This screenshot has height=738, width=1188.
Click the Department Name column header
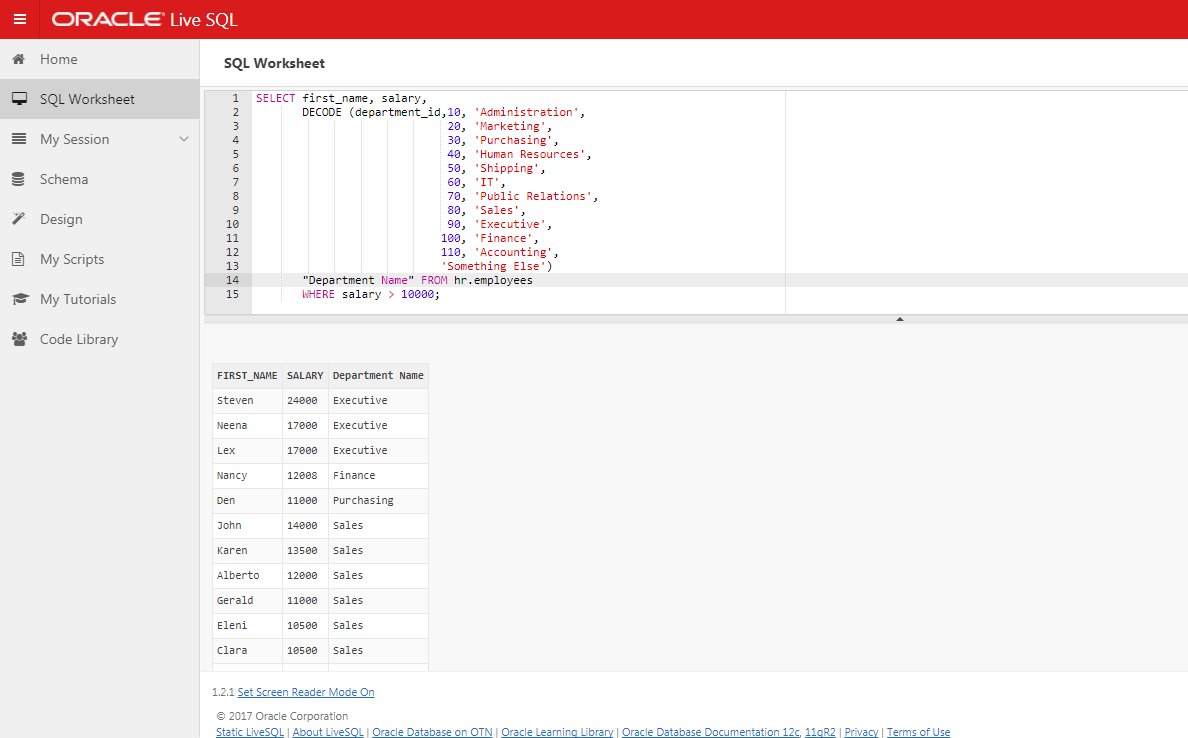[x=378, y=376]
